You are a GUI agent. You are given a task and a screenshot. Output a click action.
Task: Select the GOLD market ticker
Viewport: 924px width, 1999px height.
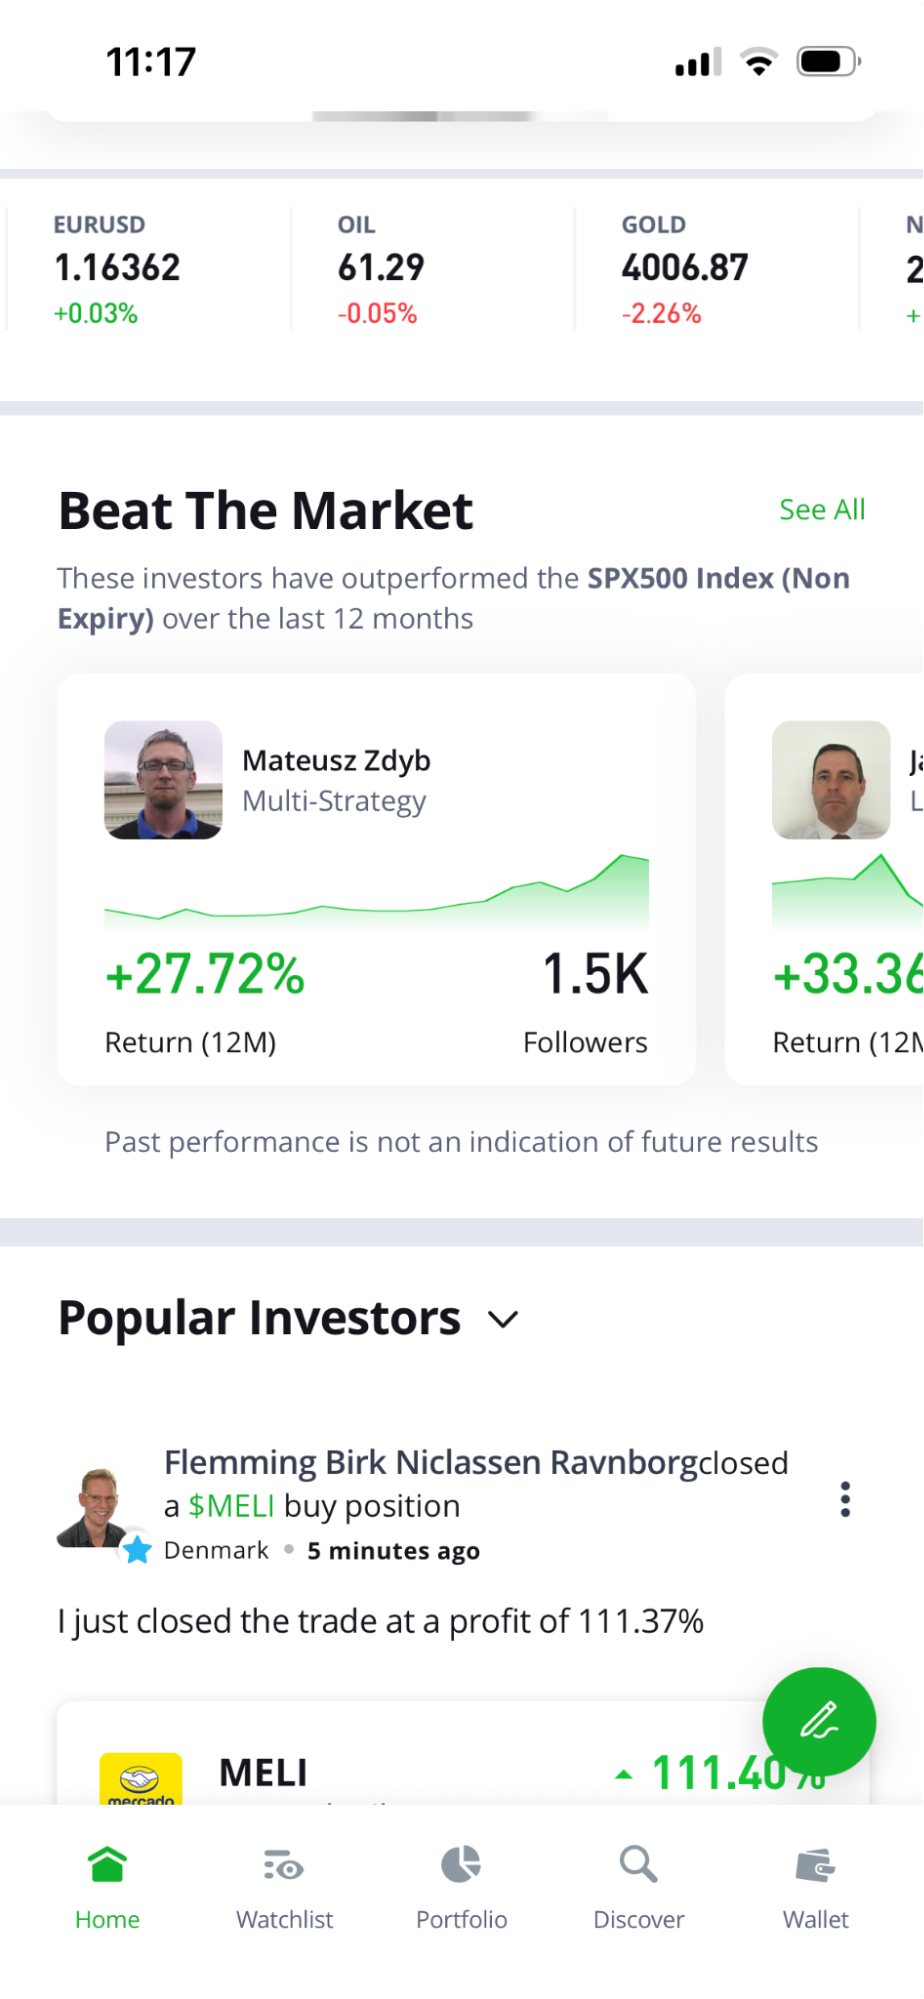(x=683, y=266)
